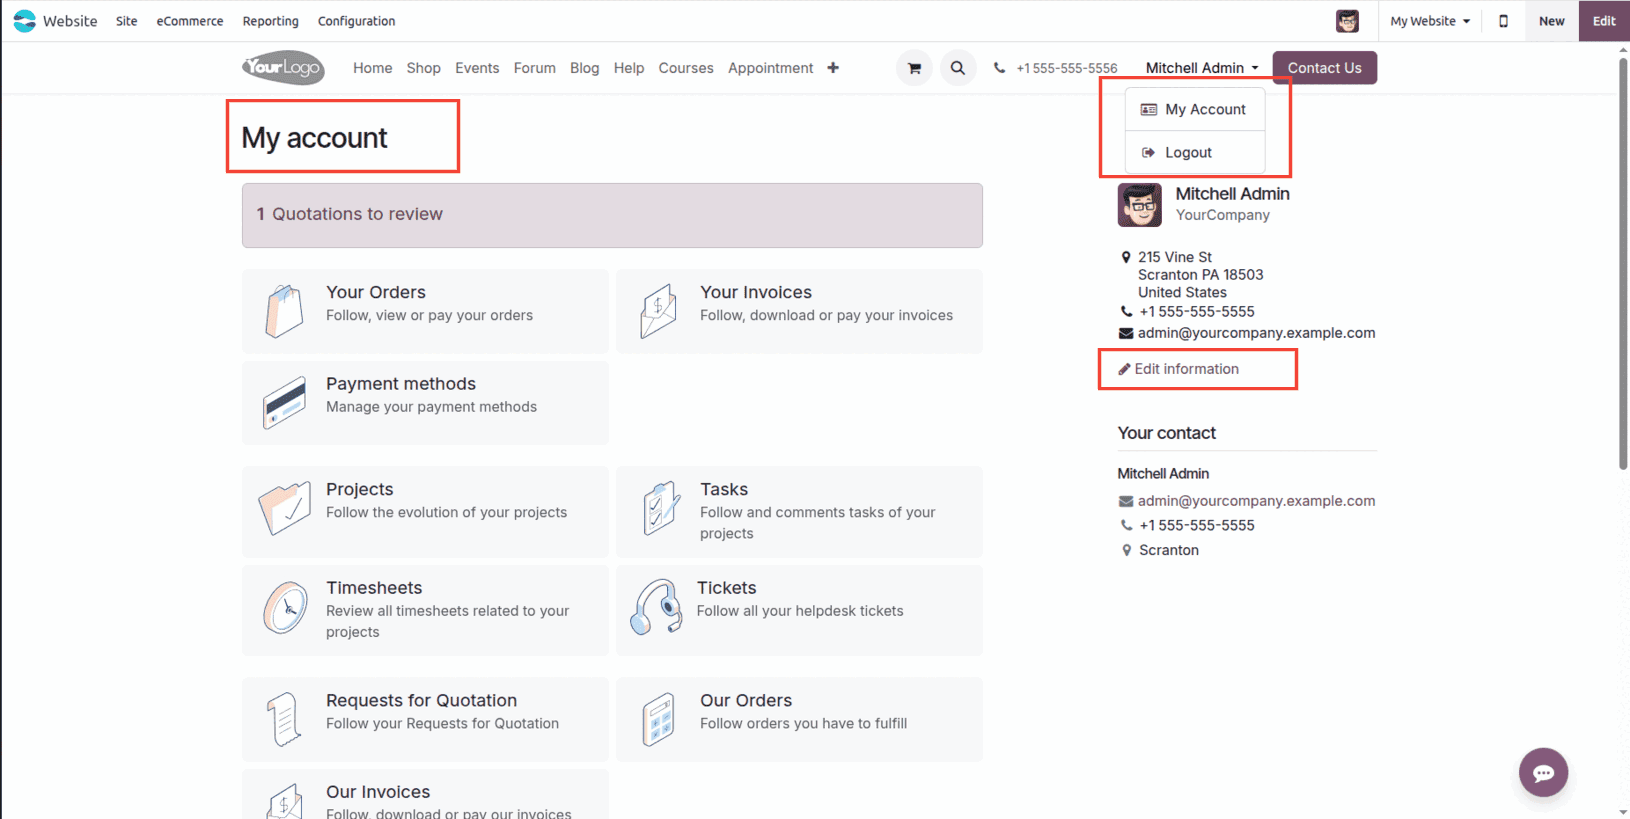The height and width of the screenshot is (819, 1630).
Task: Open Requests for Quotation card title
Action: pyautogui.click(x=421, y=701)
